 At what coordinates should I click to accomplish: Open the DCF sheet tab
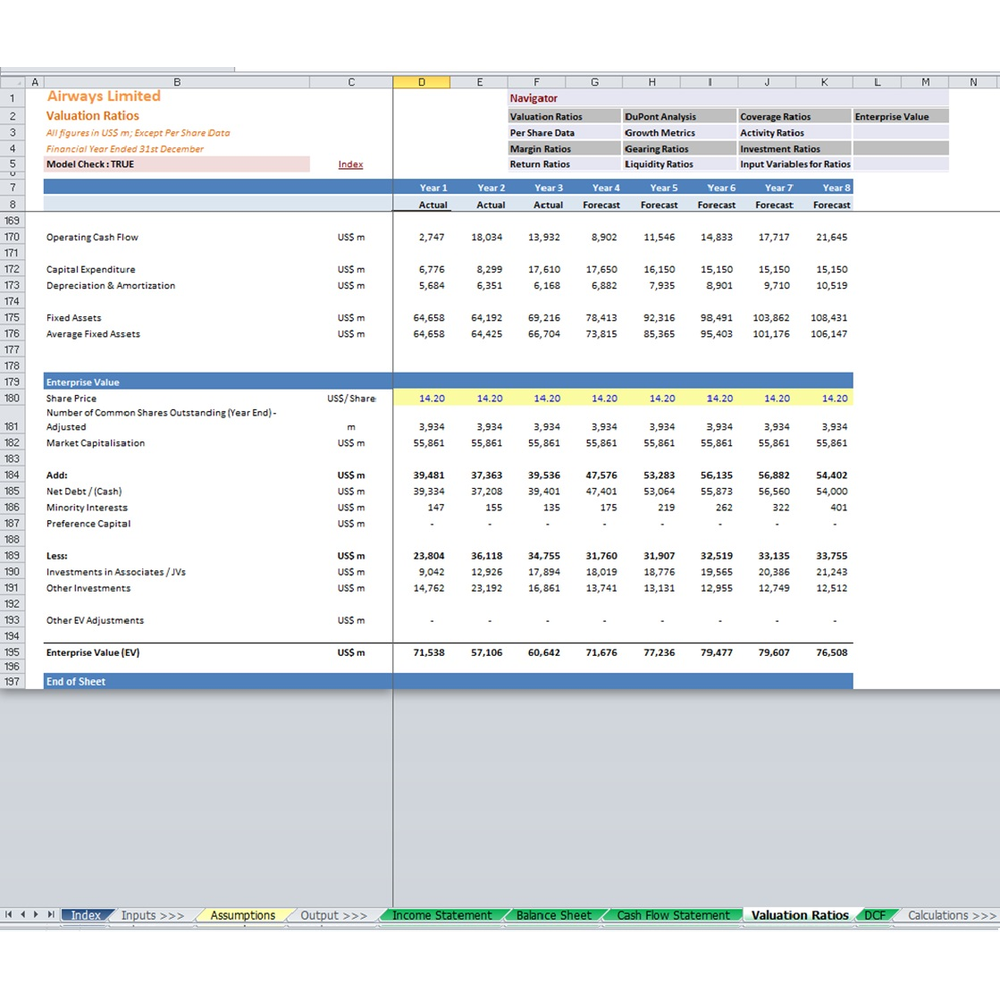(x=874, y=915)
